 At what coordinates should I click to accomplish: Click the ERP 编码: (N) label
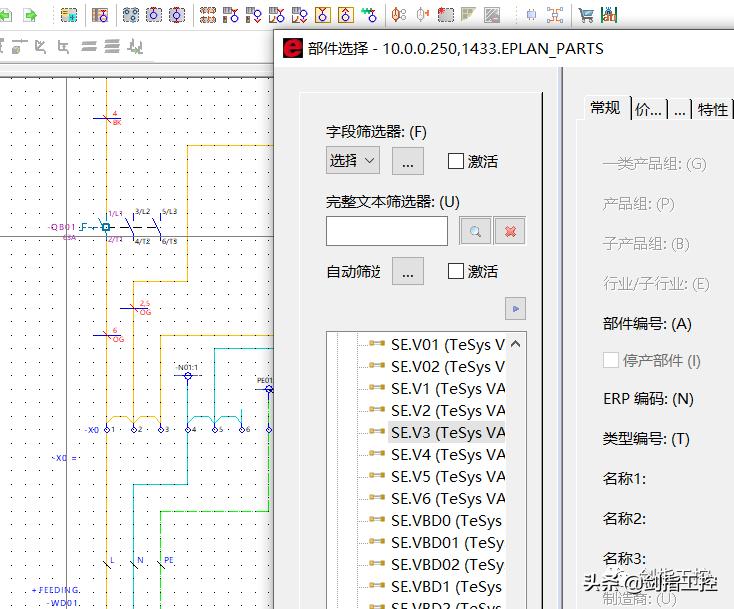tap(648, 399)
